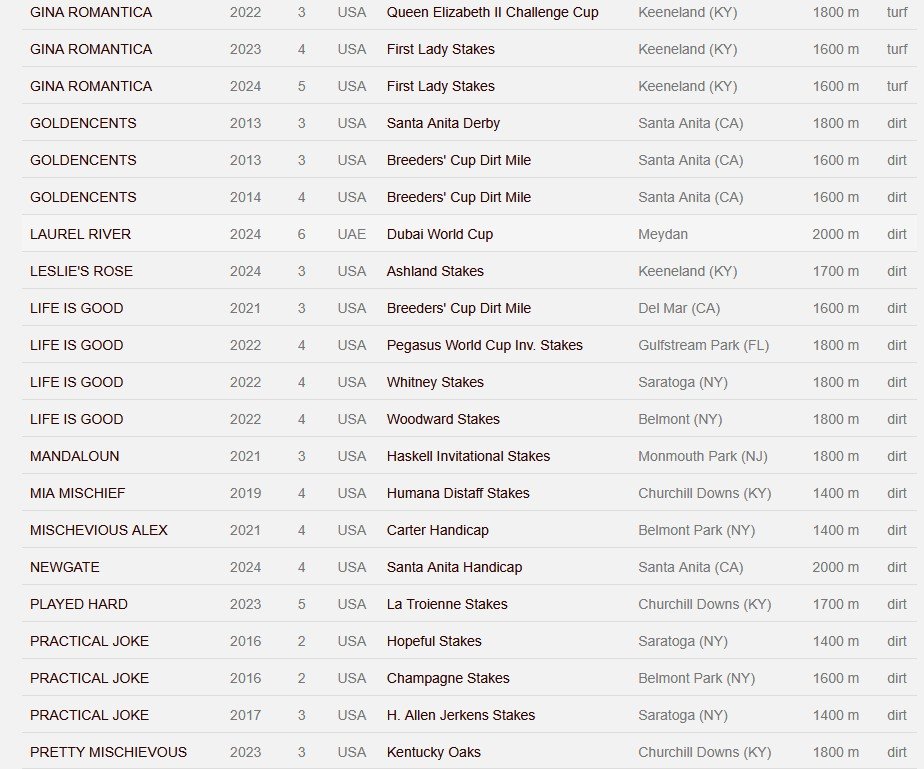The height and width of the screenshot is (769, 924).
Task: Click the Dubai World Cup race
Action: [440, 235]
